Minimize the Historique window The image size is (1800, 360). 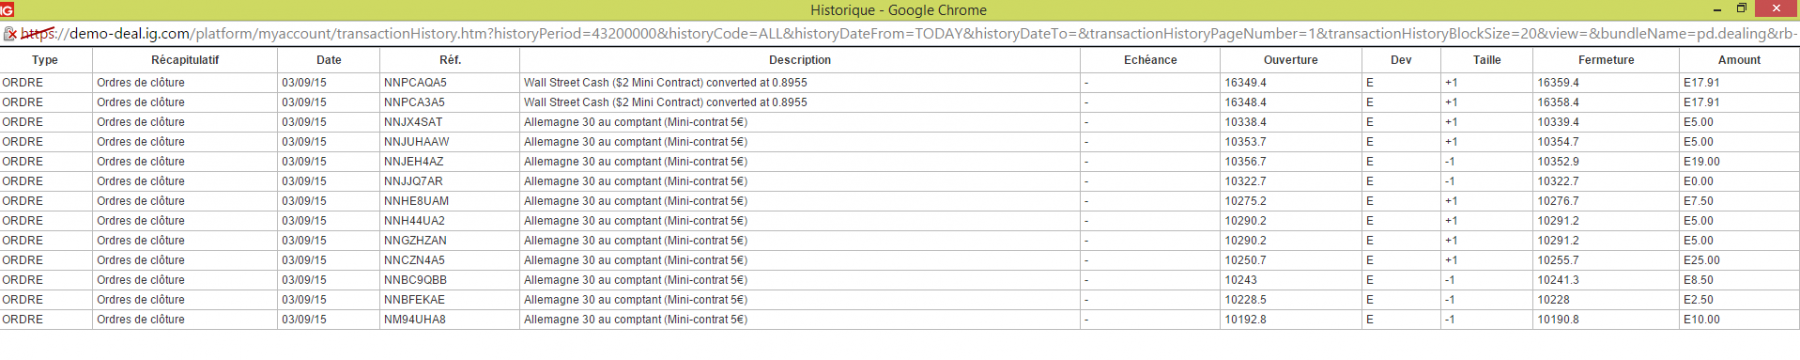pyautogui.click(x=1717, y=9)
